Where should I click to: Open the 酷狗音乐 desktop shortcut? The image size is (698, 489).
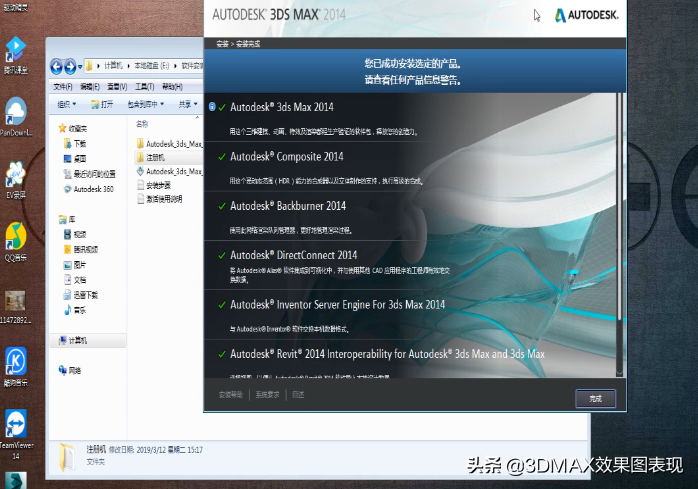(16, 367)
